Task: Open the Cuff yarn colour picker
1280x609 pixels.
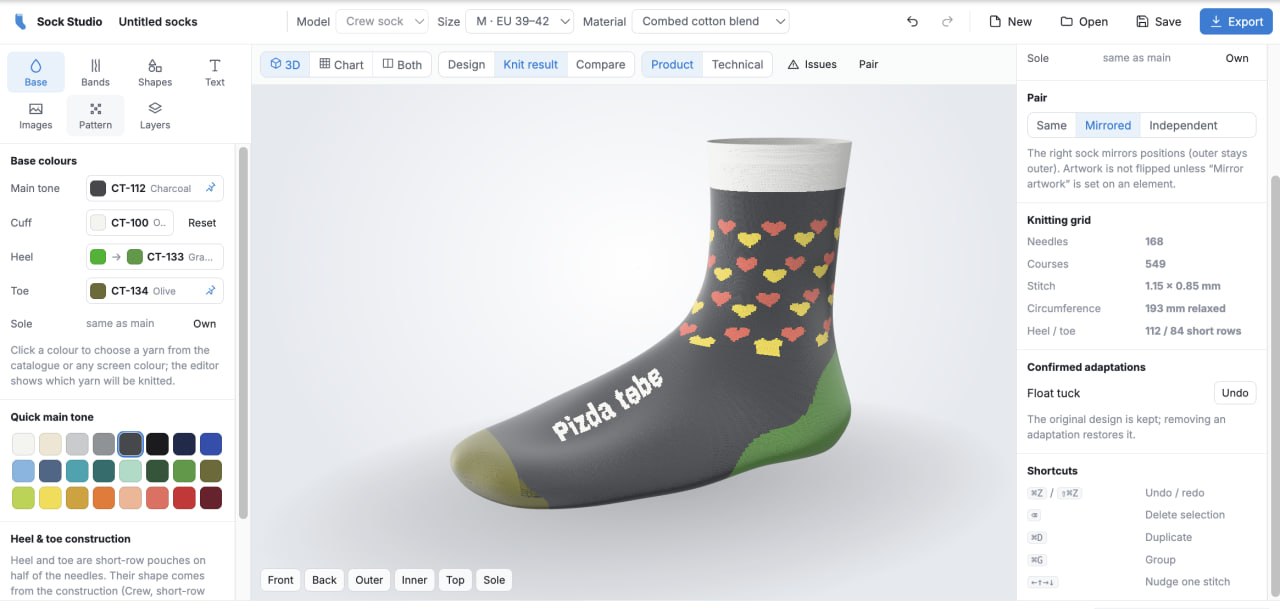Action: 130,223
